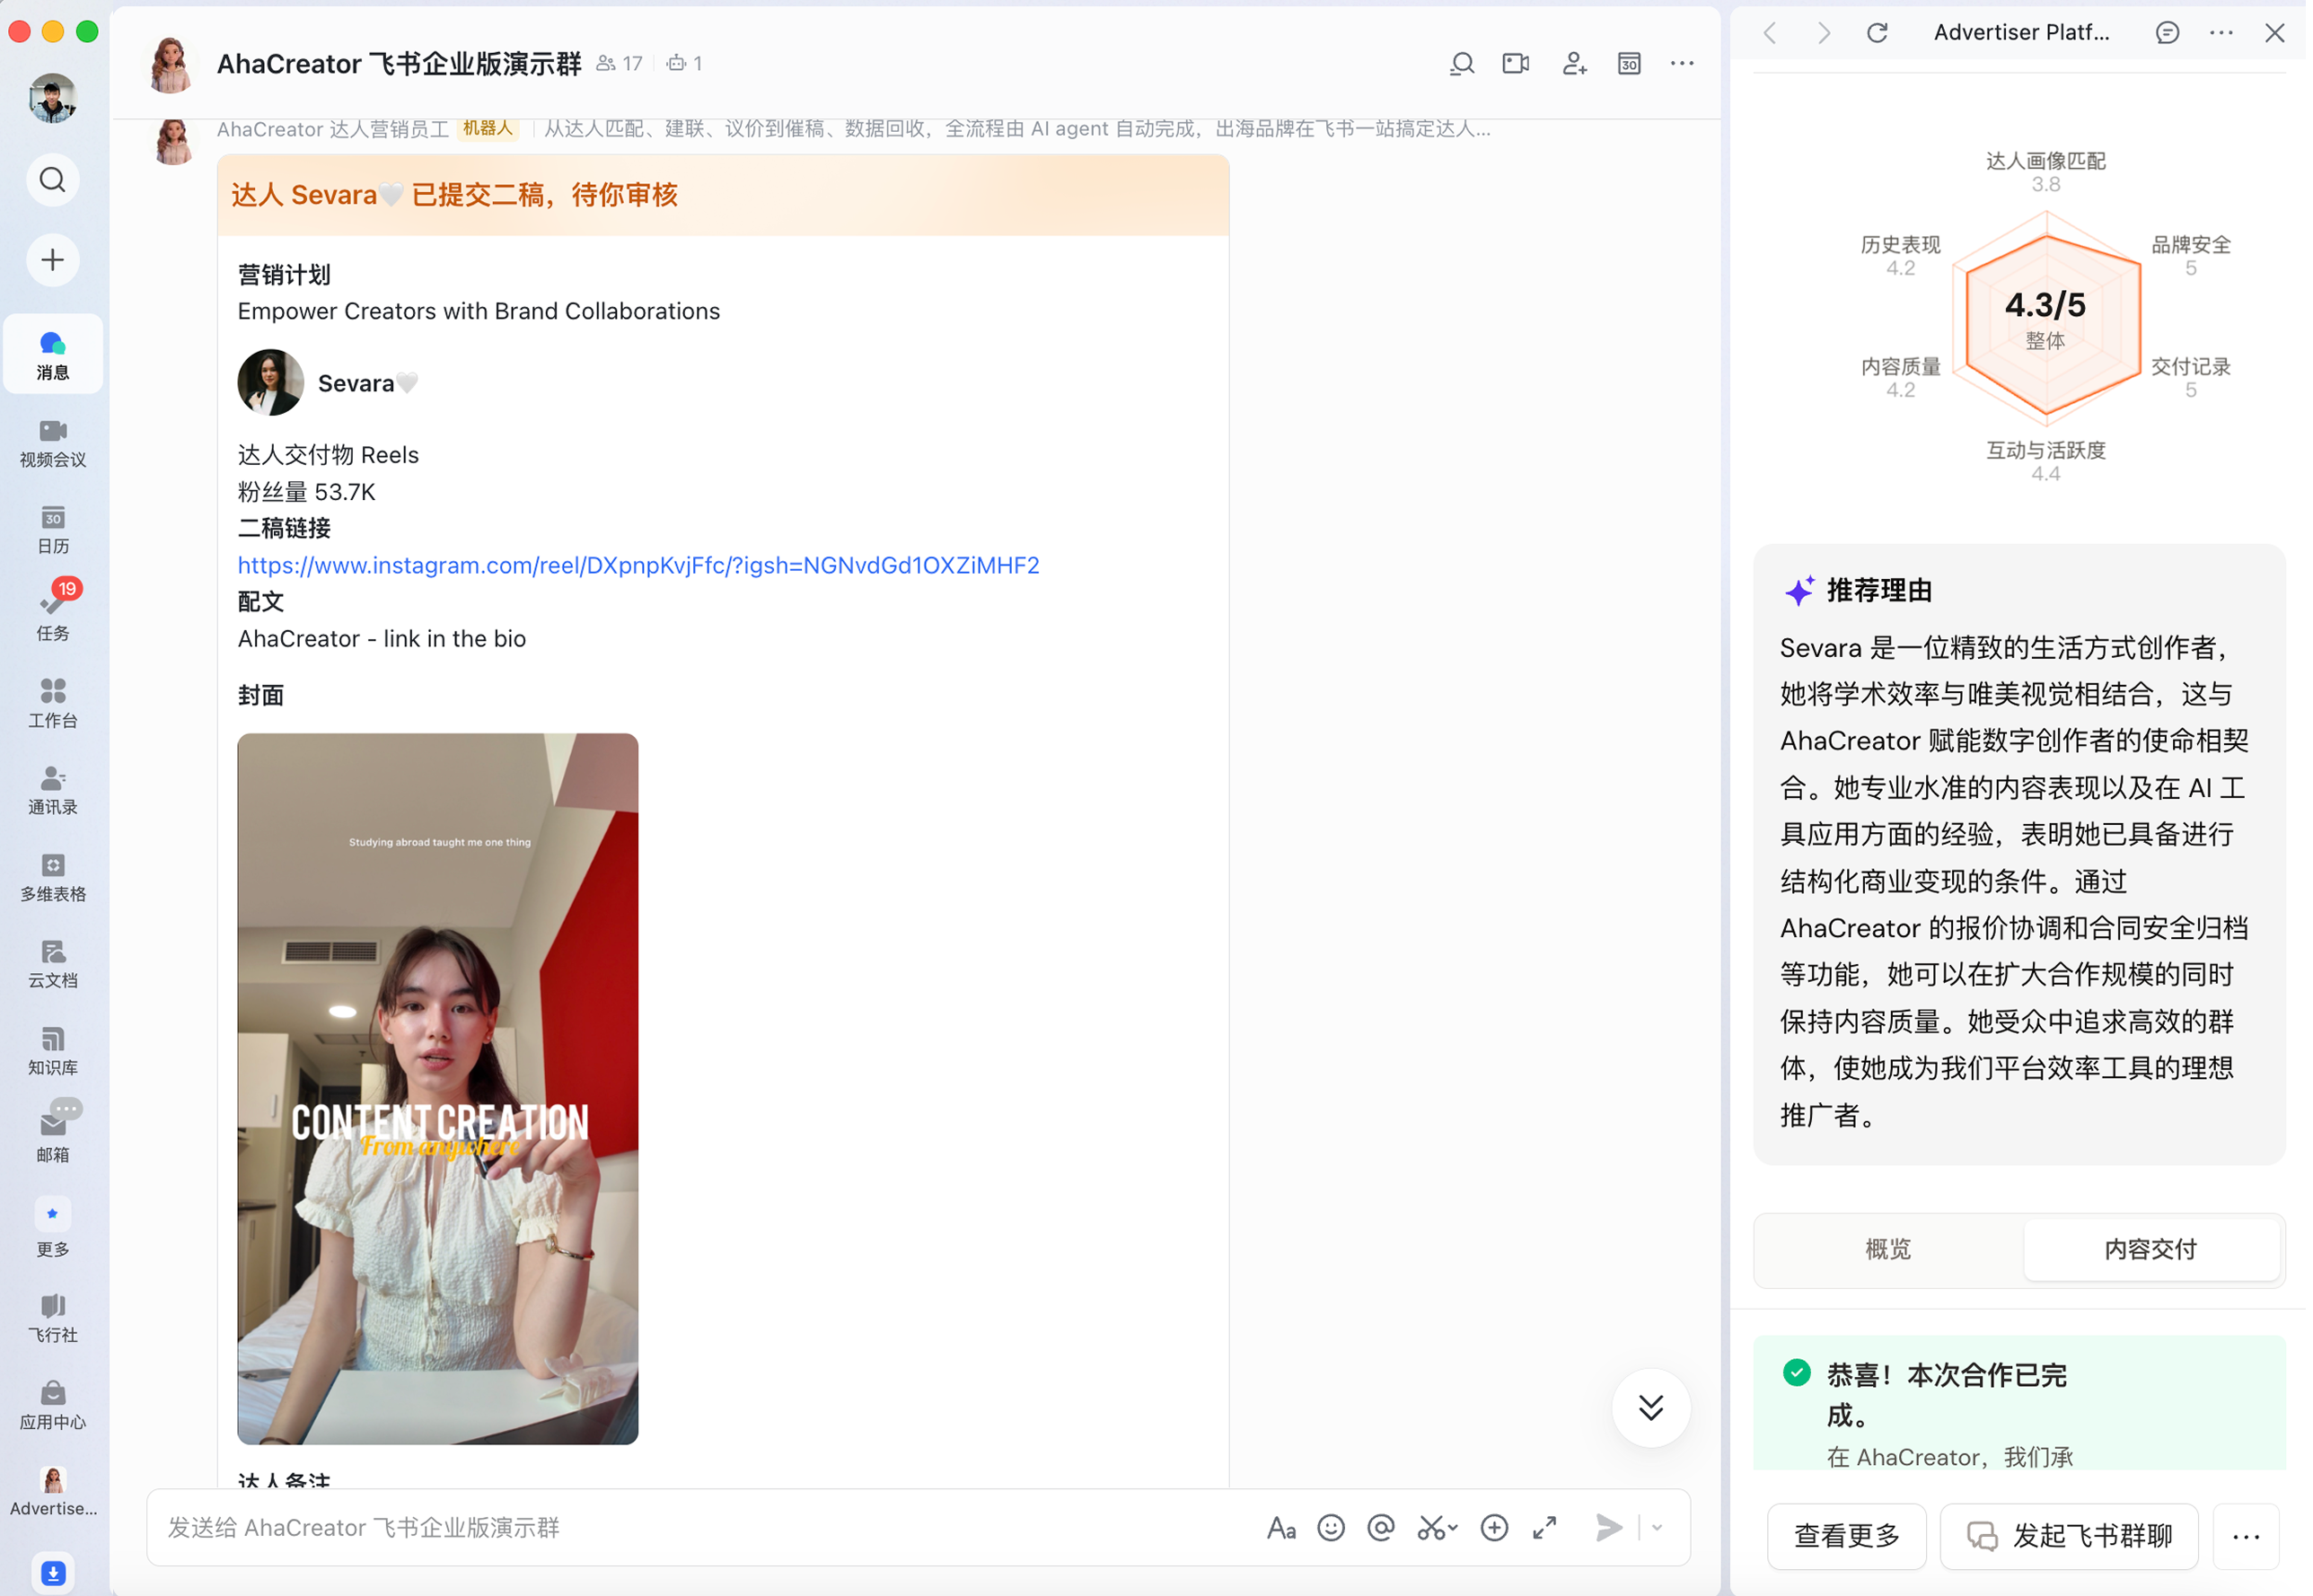Open Multi-dimensional Tables (多维表格) in the sidebar
This screenshot has width=2313, height=1596.
[53, 877]
